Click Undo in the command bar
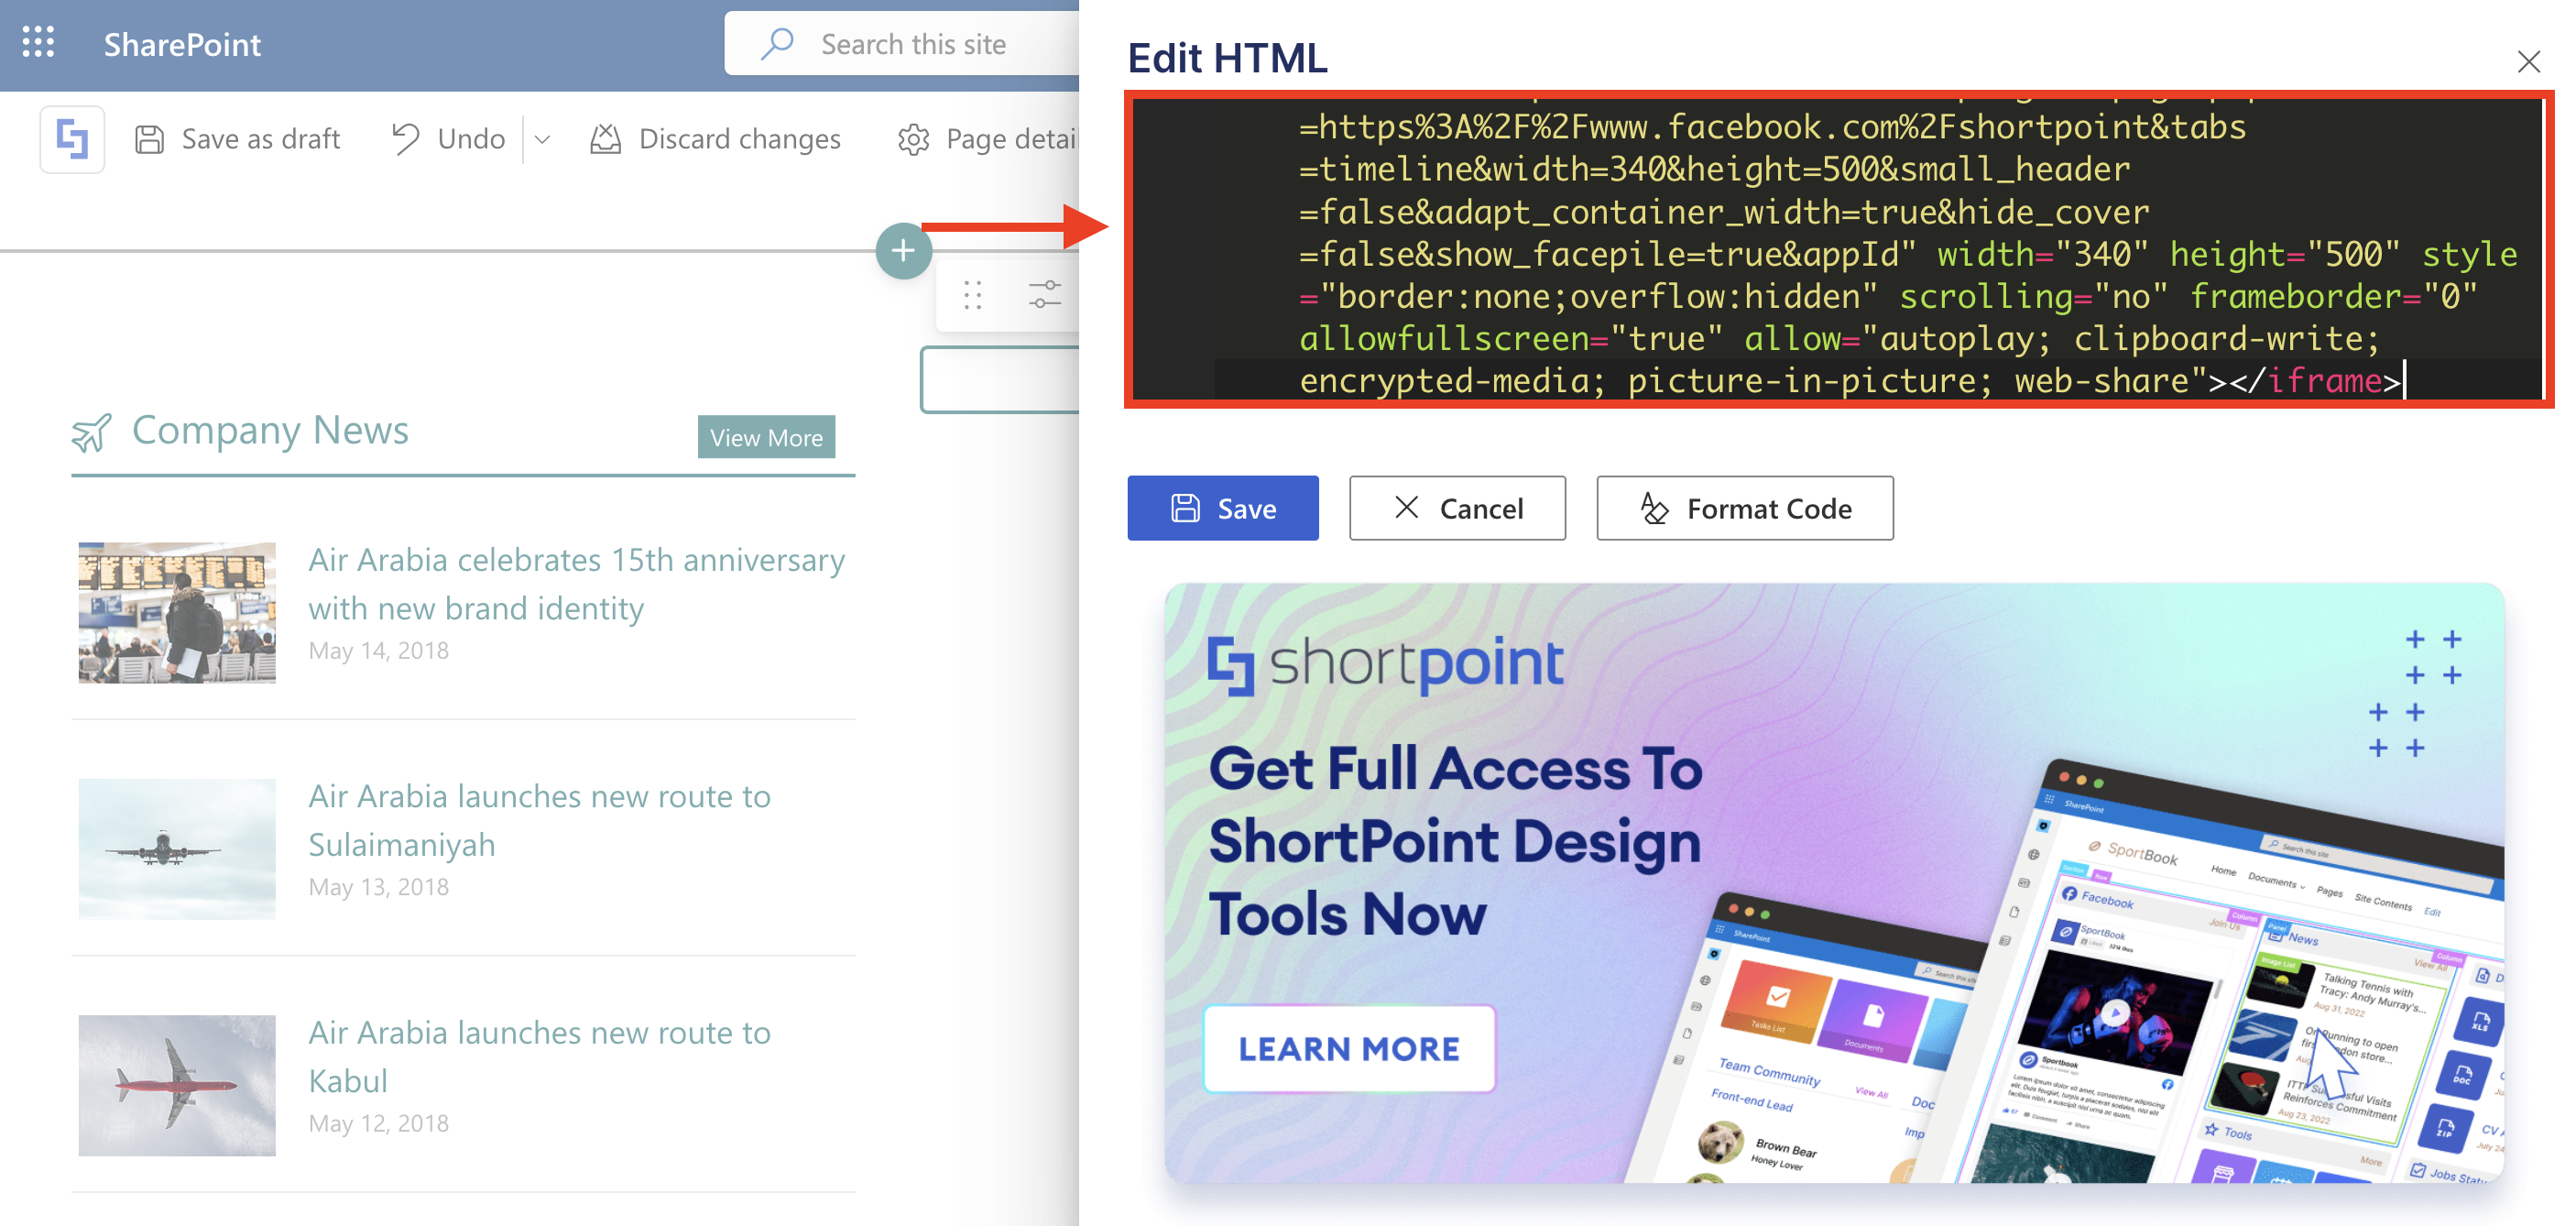 [449, 139]
